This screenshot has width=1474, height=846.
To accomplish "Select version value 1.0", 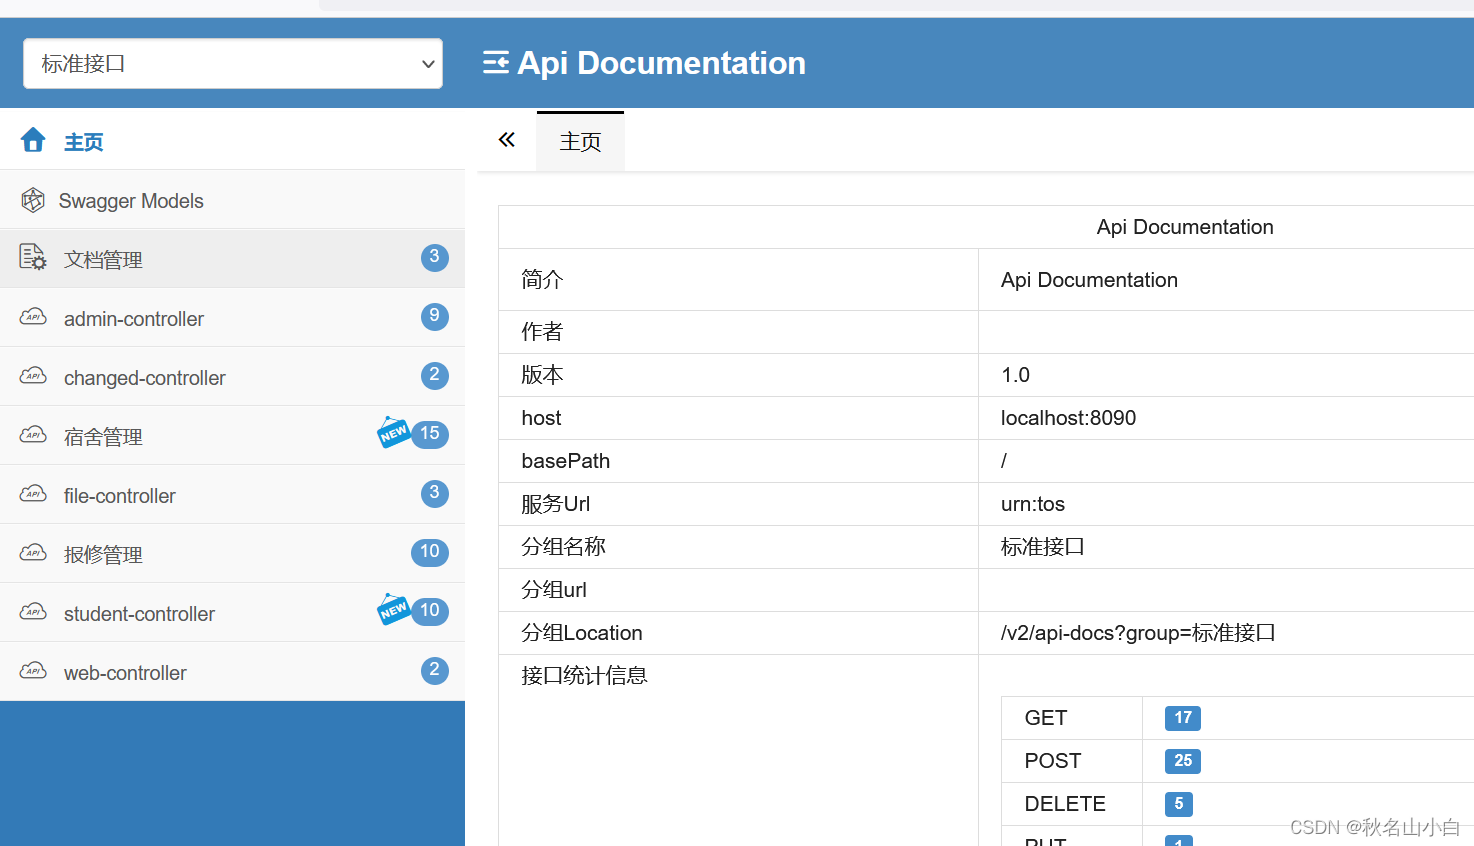I will point(1015,375).
